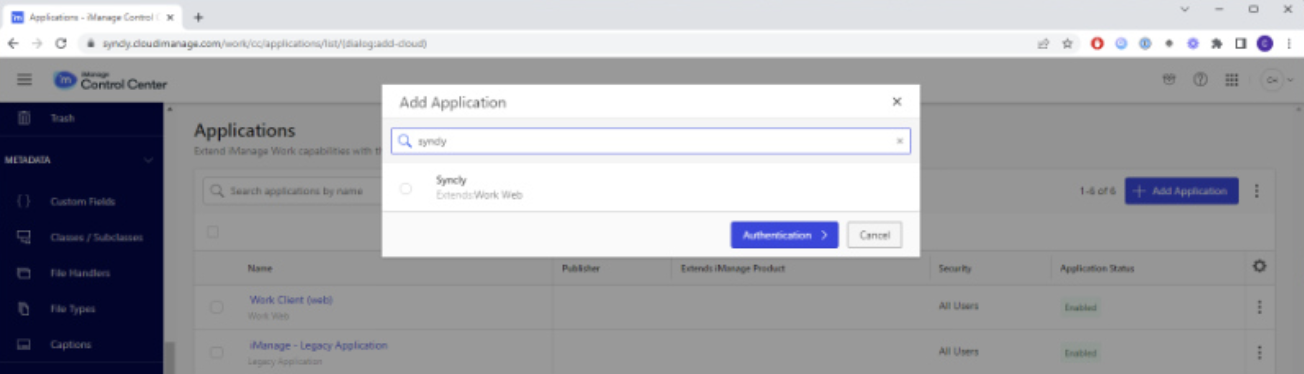The width and height of the screenshot is (1304, 374).
Task: Check the select-all applications checkbox
Action: tap(212, 232)
